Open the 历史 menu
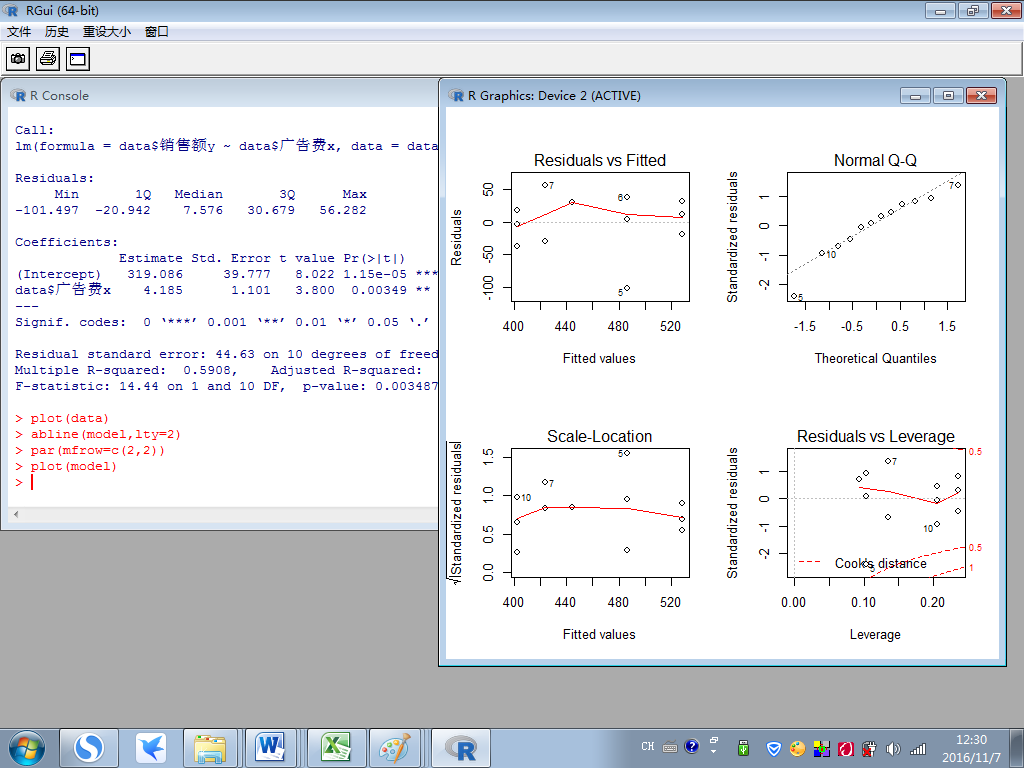Image resolution: width=1024 pixels, height=768 pixels. 57,31
